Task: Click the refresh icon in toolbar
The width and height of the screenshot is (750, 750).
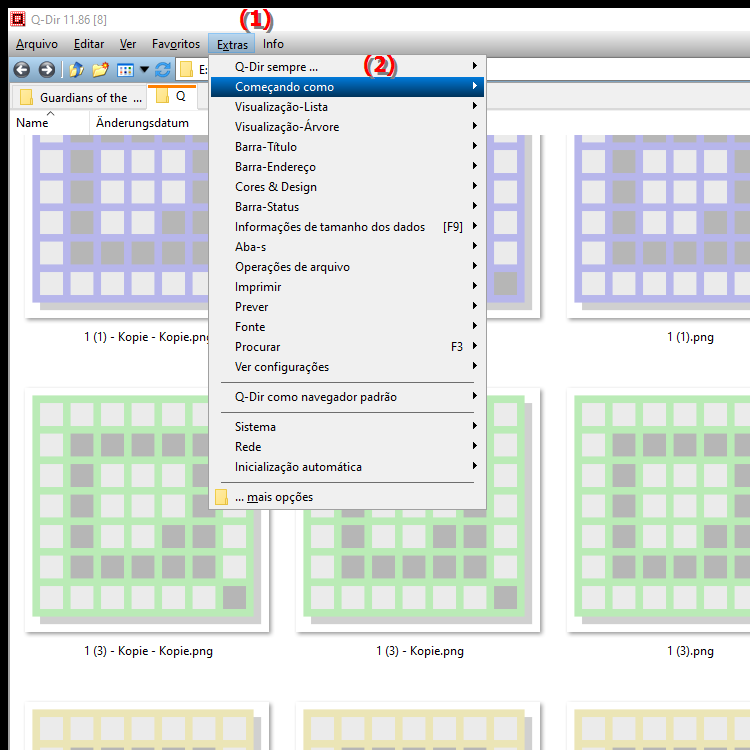Action: point(163,70)
